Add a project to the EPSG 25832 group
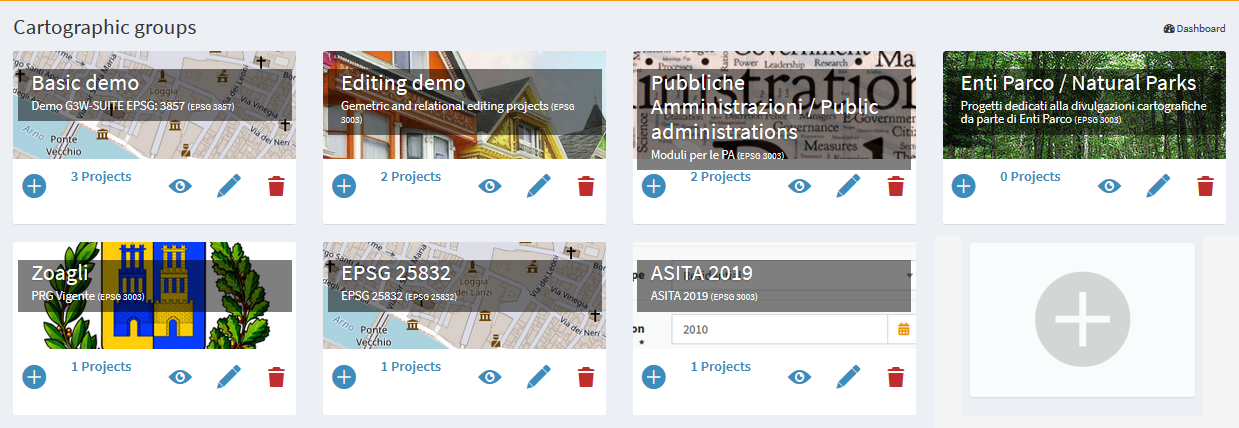This screenshot has width=1239, height=428. [x=344, y=376]
